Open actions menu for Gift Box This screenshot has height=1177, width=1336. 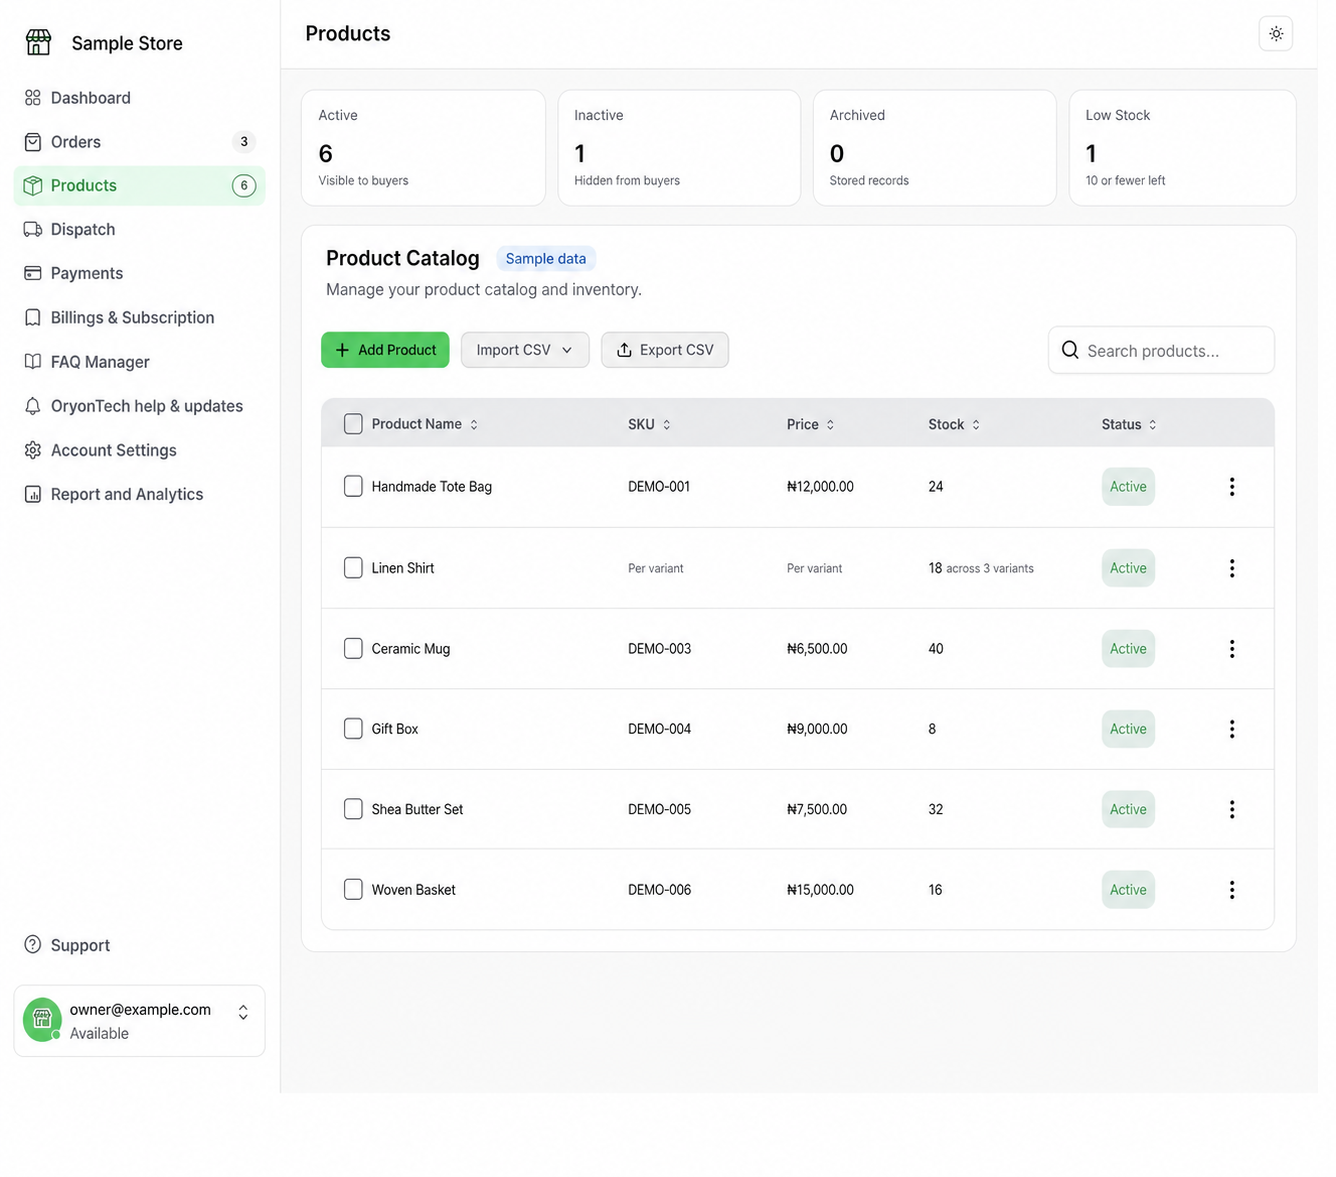pyautogui.click(x=1232, y=729)
